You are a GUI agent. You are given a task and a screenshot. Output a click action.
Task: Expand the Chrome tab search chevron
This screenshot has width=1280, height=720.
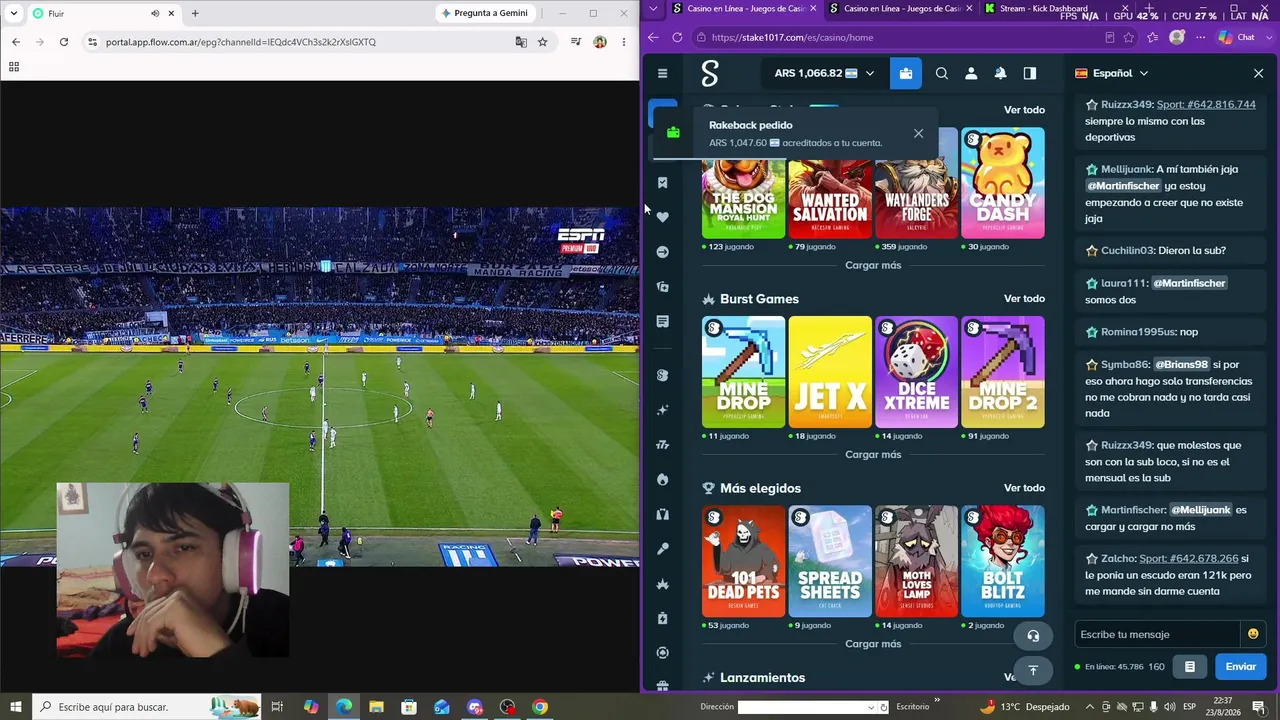13,13
